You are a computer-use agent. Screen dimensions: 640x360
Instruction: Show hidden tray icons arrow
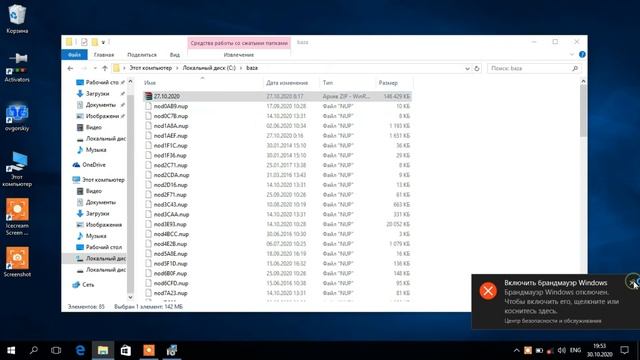pyautogui.click(x=516, y=350)
